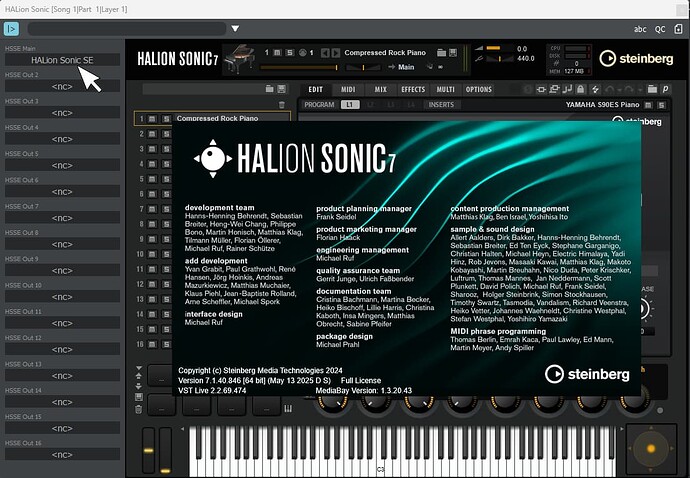This screenshot has height=478, width=690.
Task: Mute slot 13 in the slot rack
Action: click(152, 299)
